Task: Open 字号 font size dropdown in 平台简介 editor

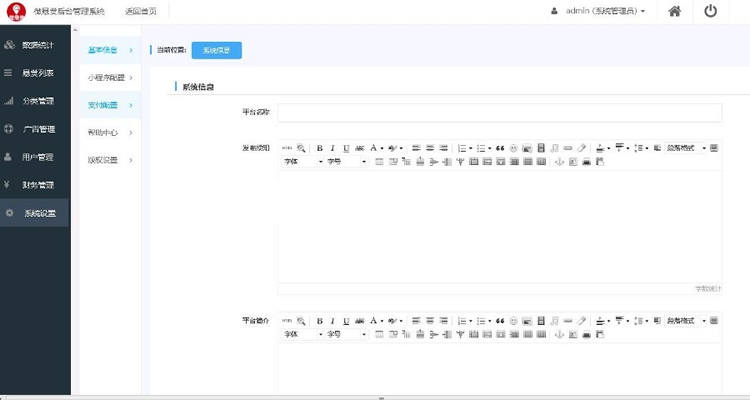Action: (346, 333)
